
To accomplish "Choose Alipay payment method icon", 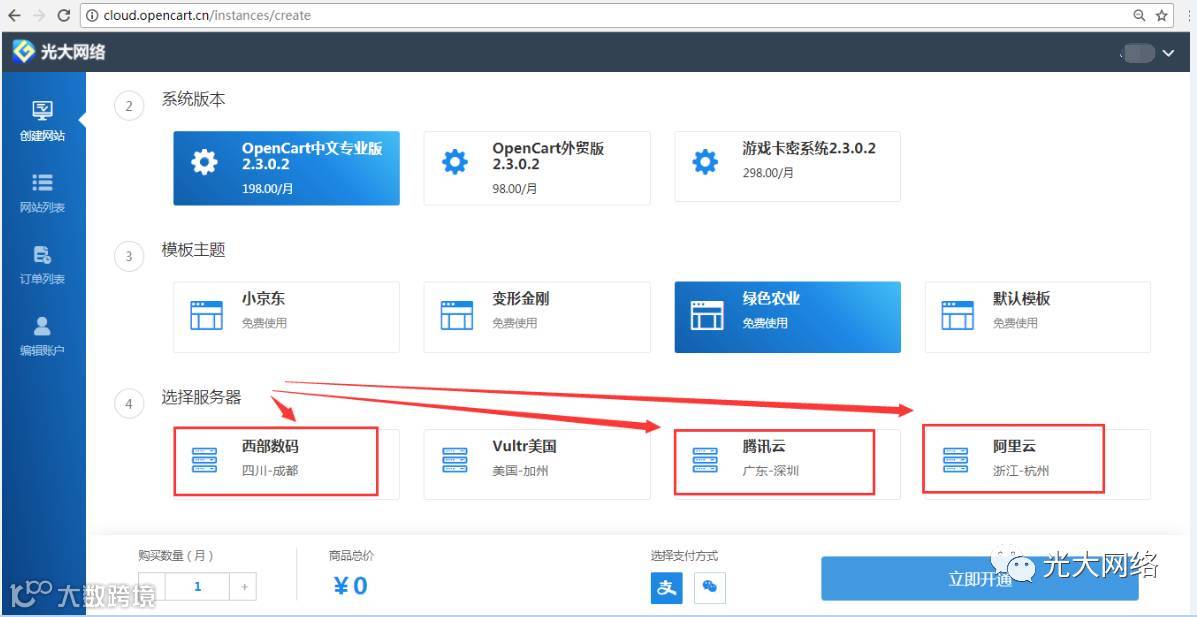I will pos(667,586).
